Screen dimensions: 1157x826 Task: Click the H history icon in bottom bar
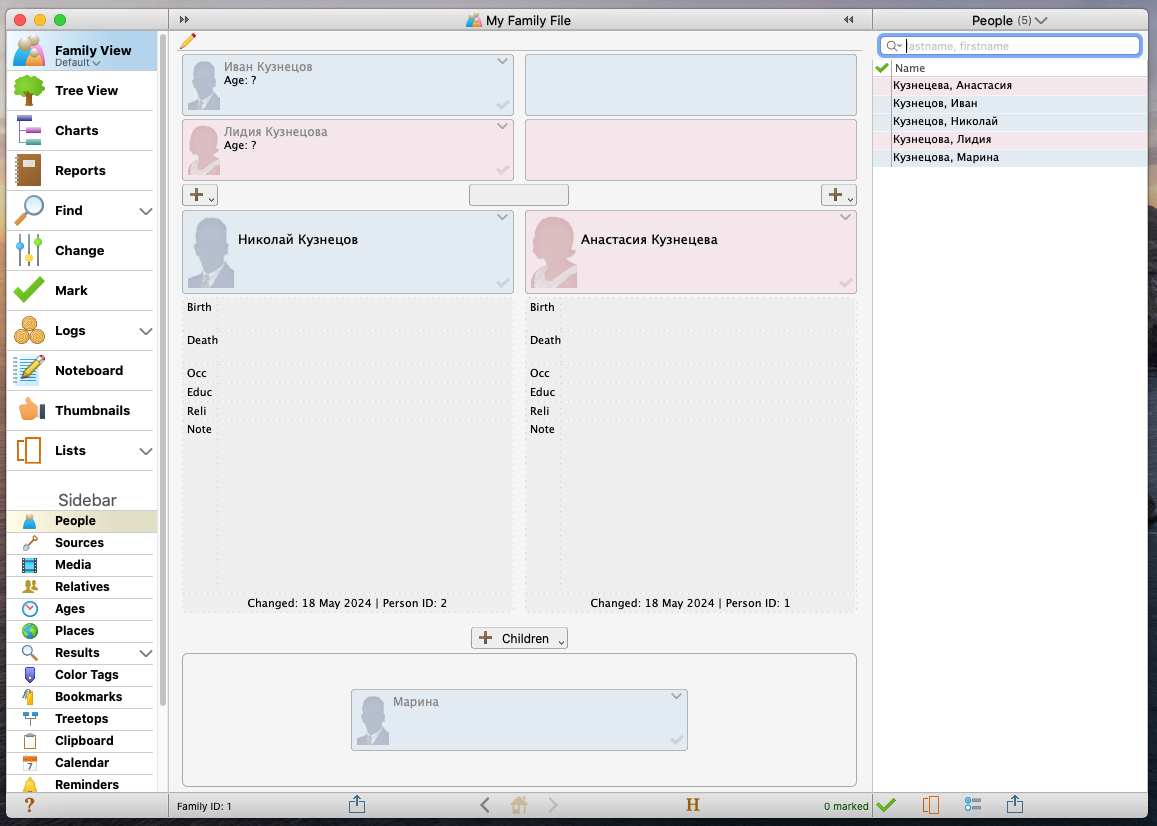click(x=692, y=805)
